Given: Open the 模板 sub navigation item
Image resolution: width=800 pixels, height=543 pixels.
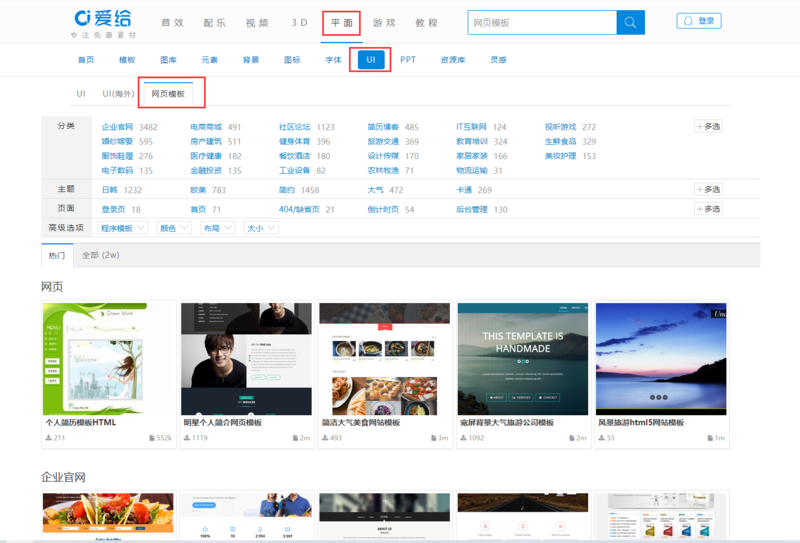Looking at the screenshot, I should (127, 60).
